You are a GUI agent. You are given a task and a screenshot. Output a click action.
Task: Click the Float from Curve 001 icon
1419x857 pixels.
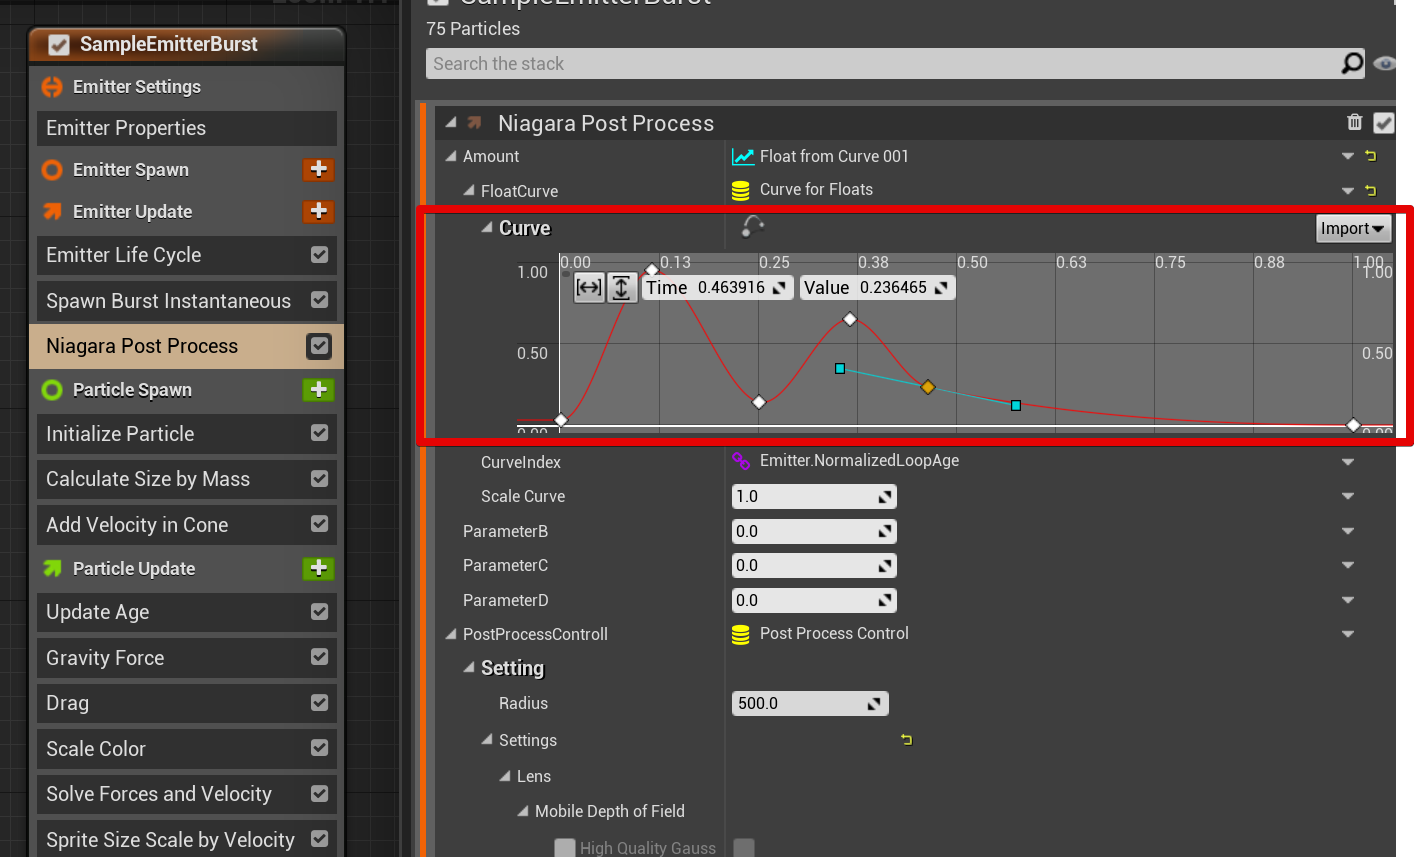tap(742, 156)
